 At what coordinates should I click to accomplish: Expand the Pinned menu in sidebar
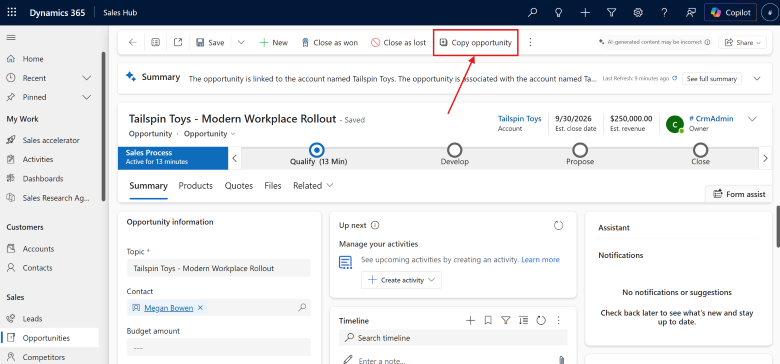point(87,97)
